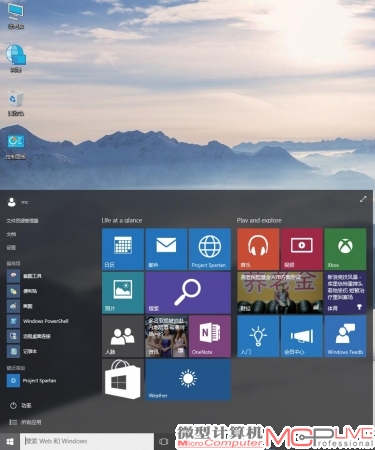Open the People tile
The image size is (375, 450).
[123, 336]
